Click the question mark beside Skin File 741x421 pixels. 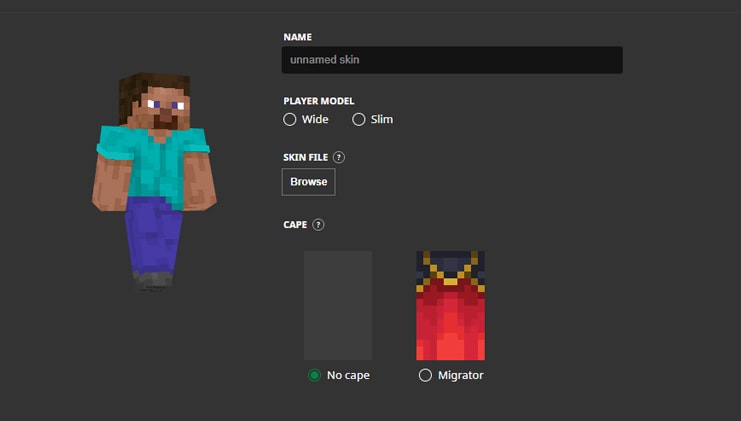[x=339, y=157]
